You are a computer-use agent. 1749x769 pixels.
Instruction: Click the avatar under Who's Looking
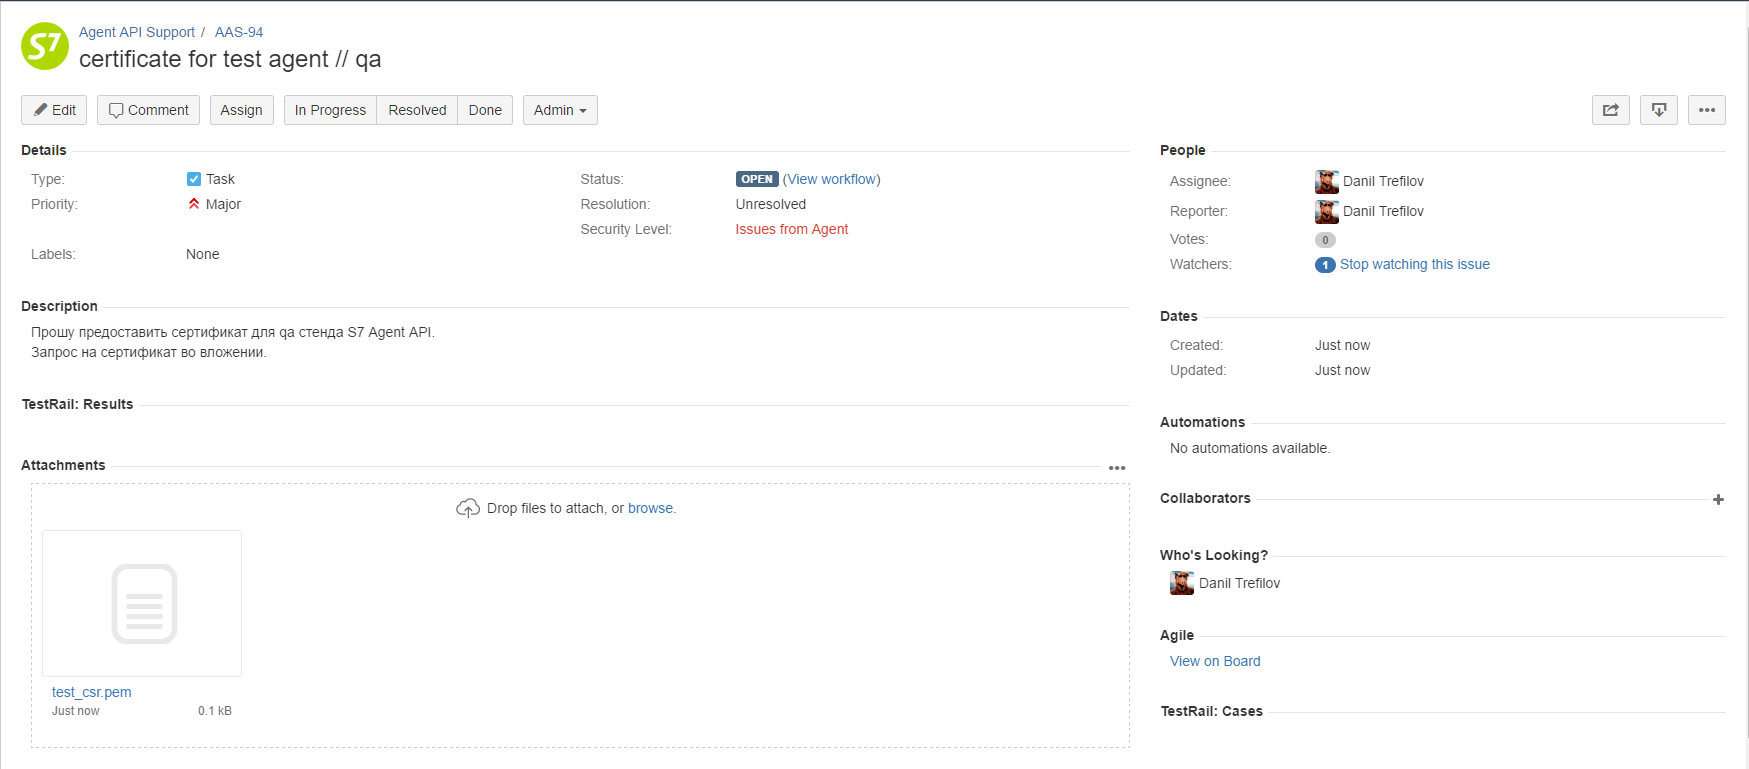[x=1182, y=583]
